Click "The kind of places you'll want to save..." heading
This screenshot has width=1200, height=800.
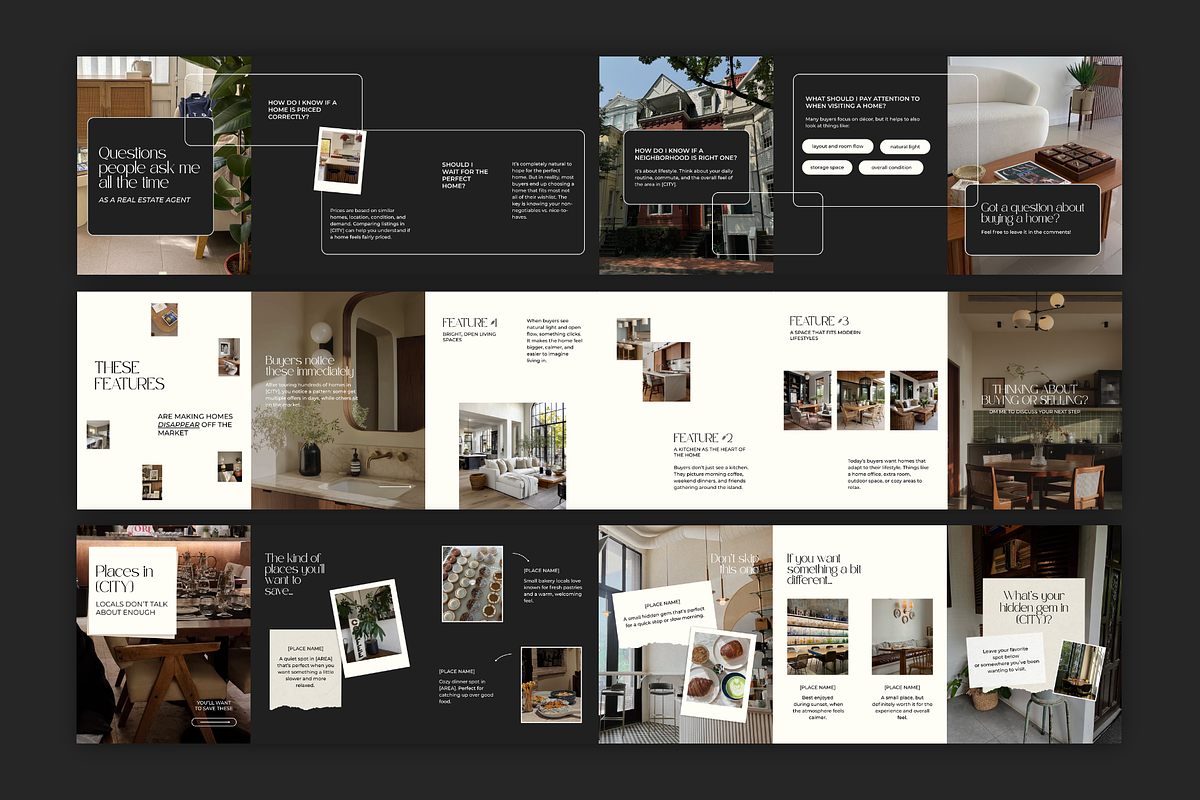click(x=294, y=574)
